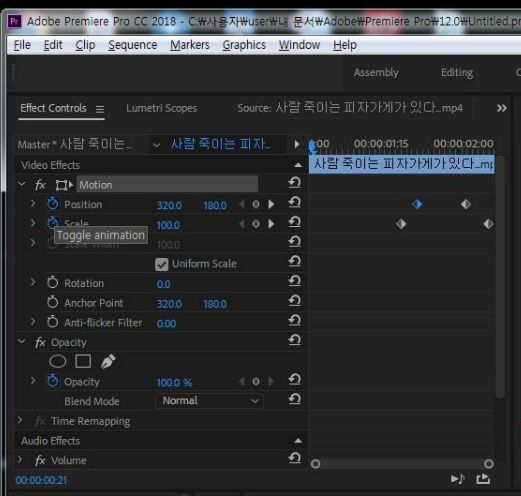Add or remove Opacity keyframe
Viewport: 521px width, 496px height.
pyautogui.click(x=256, y=381)
